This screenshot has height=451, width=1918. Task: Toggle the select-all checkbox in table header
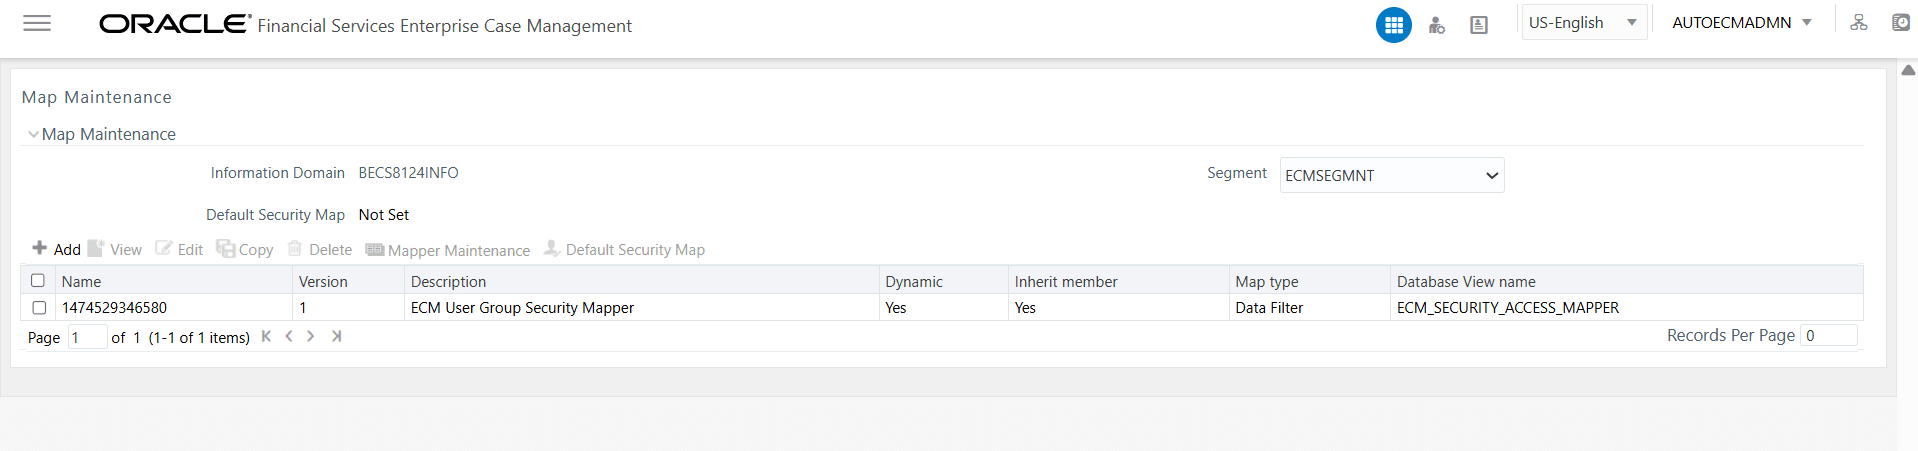pyautogui.click(x=38, y=280)
